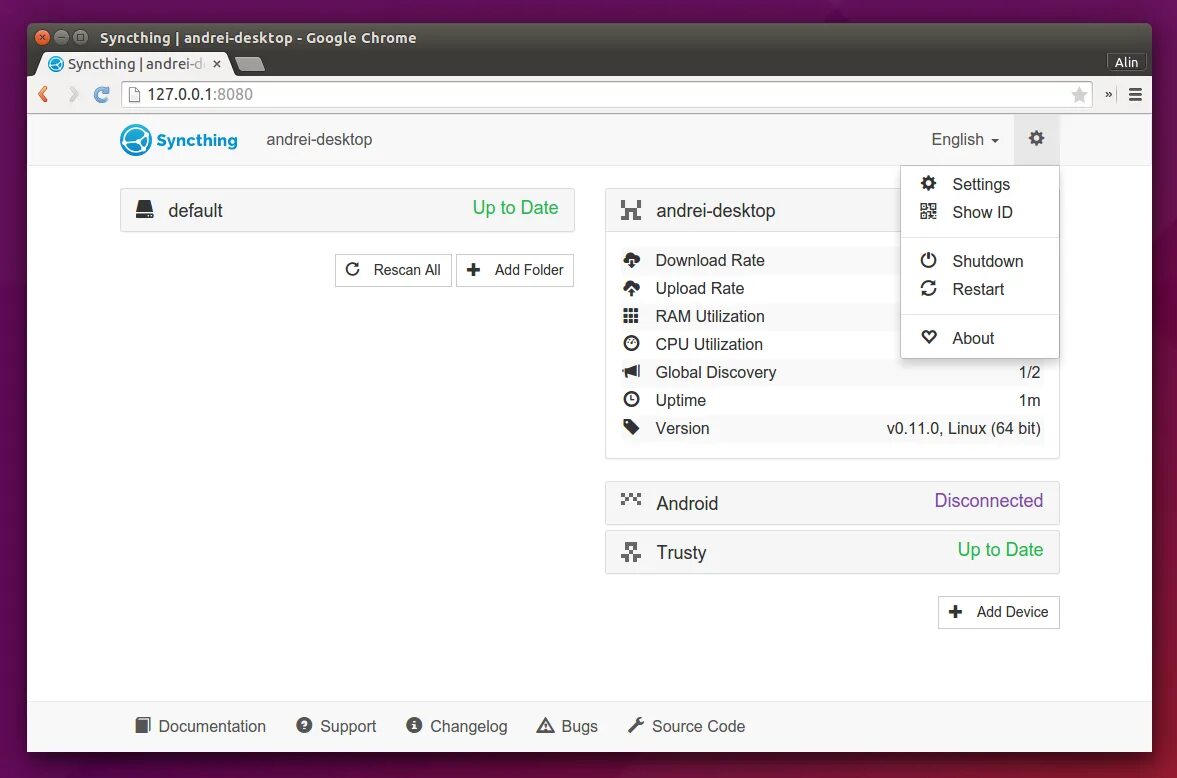Click the Bugs warning triangle icon
This screenshot has height=778, width=1177.
tap(546, 725)
